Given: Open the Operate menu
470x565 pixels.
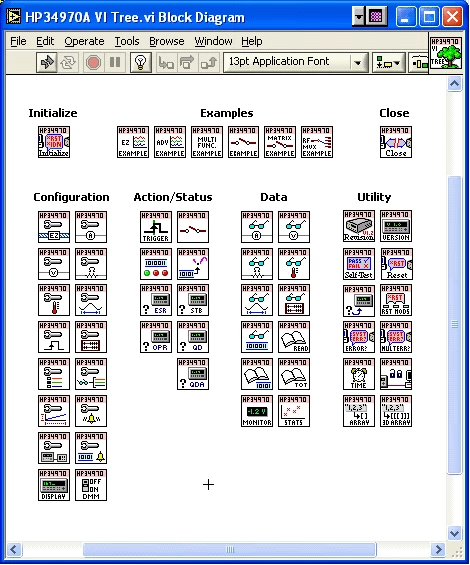Looking at the screenshot, I should pyautogui.click(x=84, y=41).
